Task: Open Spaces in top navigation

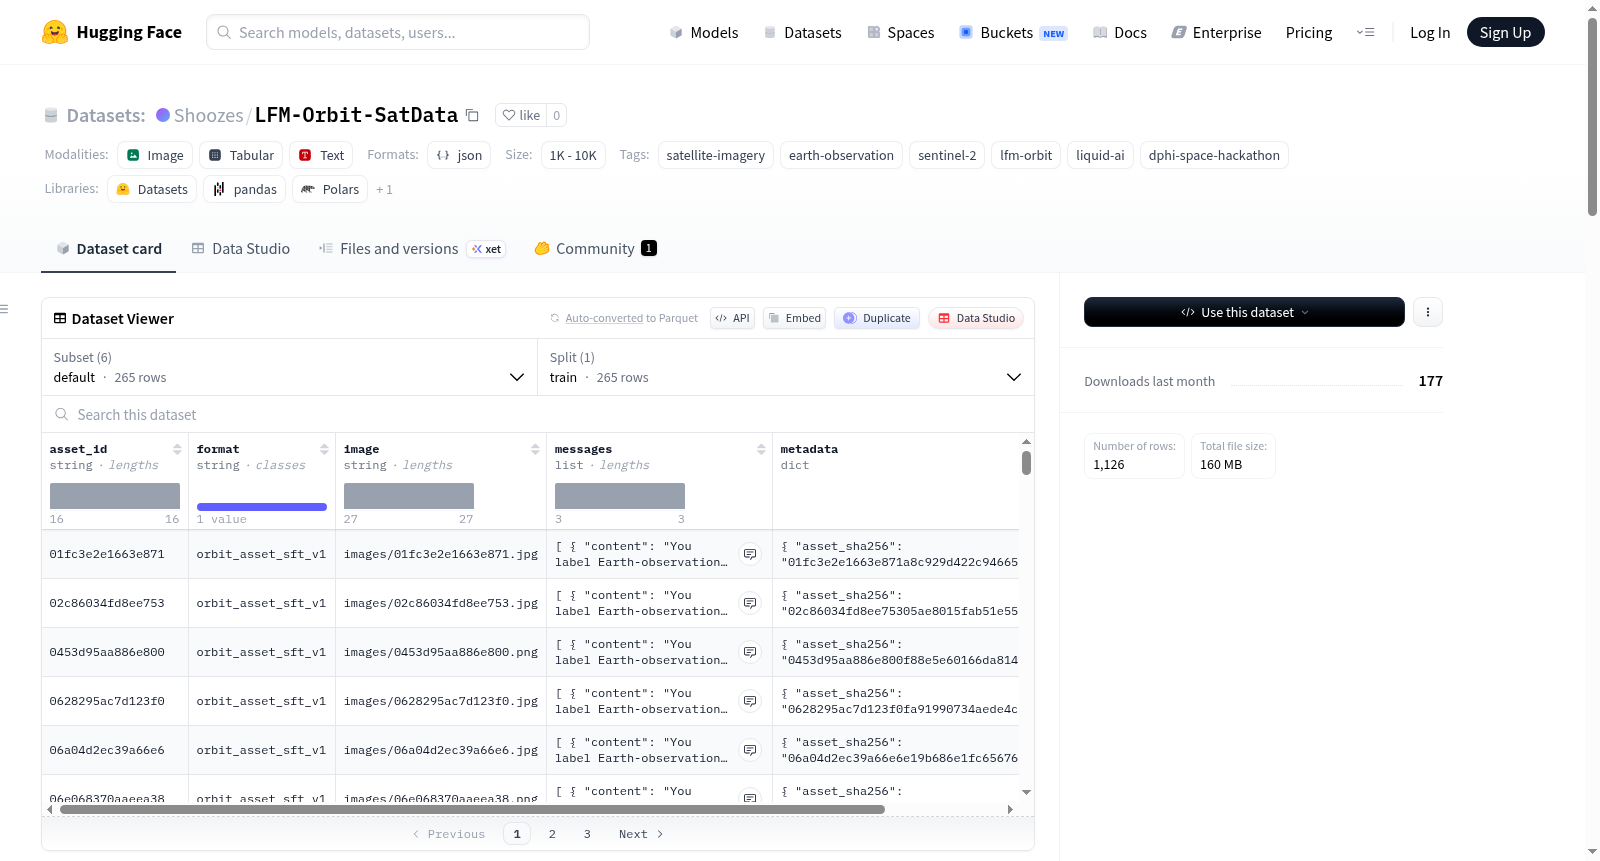Action: pos(900,32)
